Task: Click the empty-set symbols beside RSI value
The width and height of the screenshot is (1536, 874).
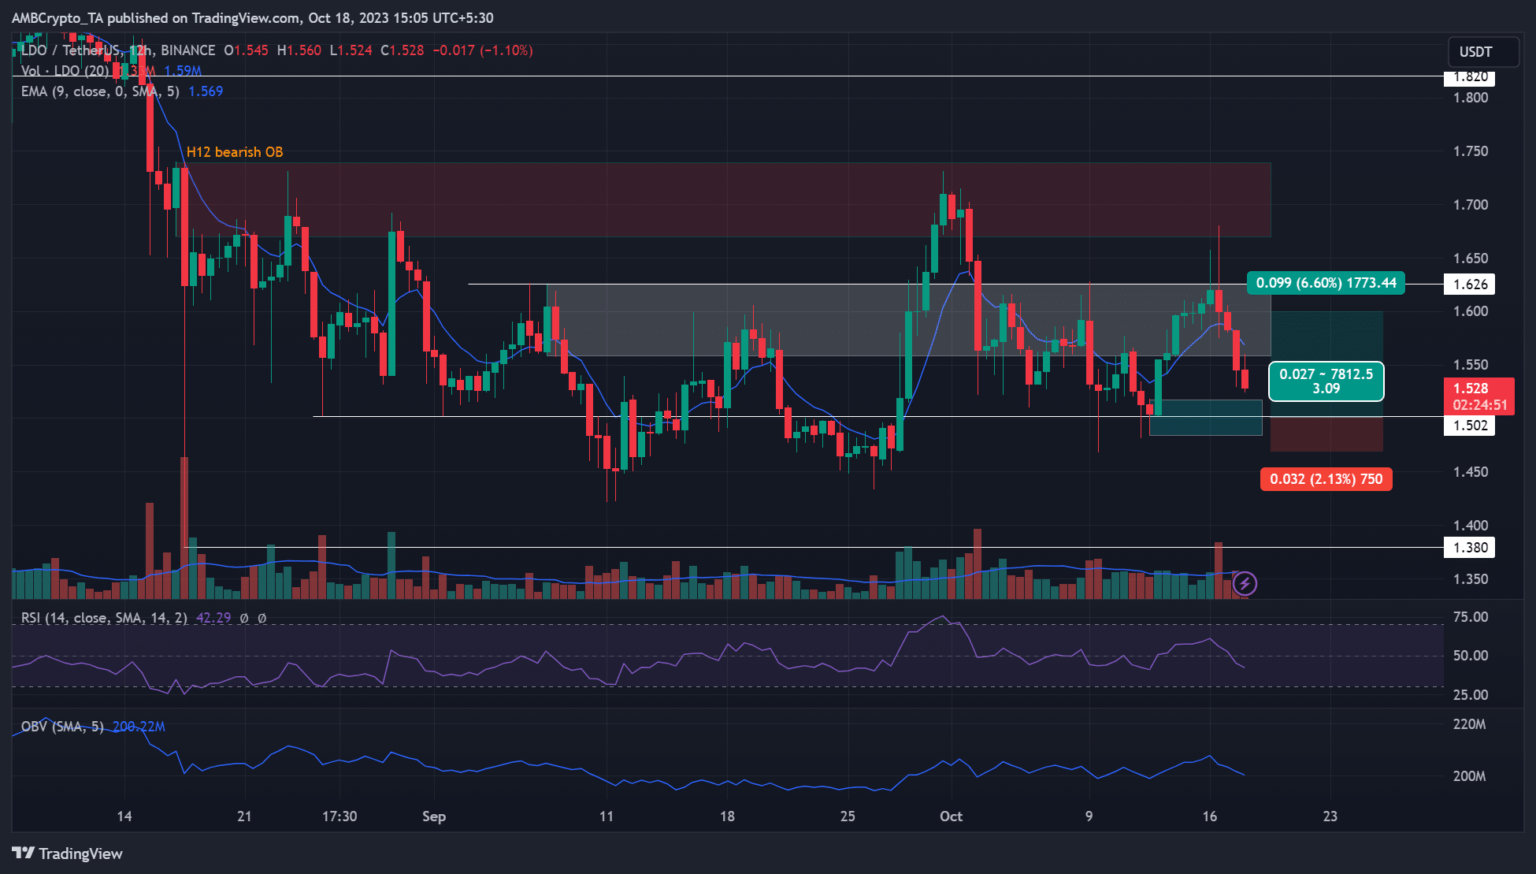Action: pyautogui.click(x=252, y=618)
